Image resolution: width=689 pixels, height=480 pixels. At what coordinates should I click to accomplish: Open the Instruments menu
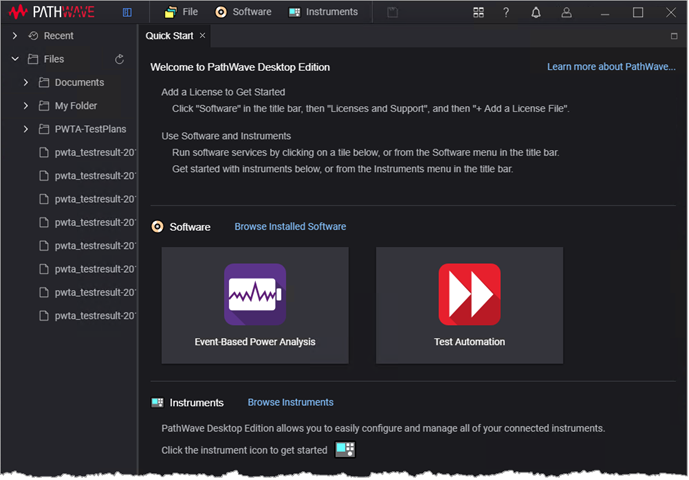pos(323,12)
